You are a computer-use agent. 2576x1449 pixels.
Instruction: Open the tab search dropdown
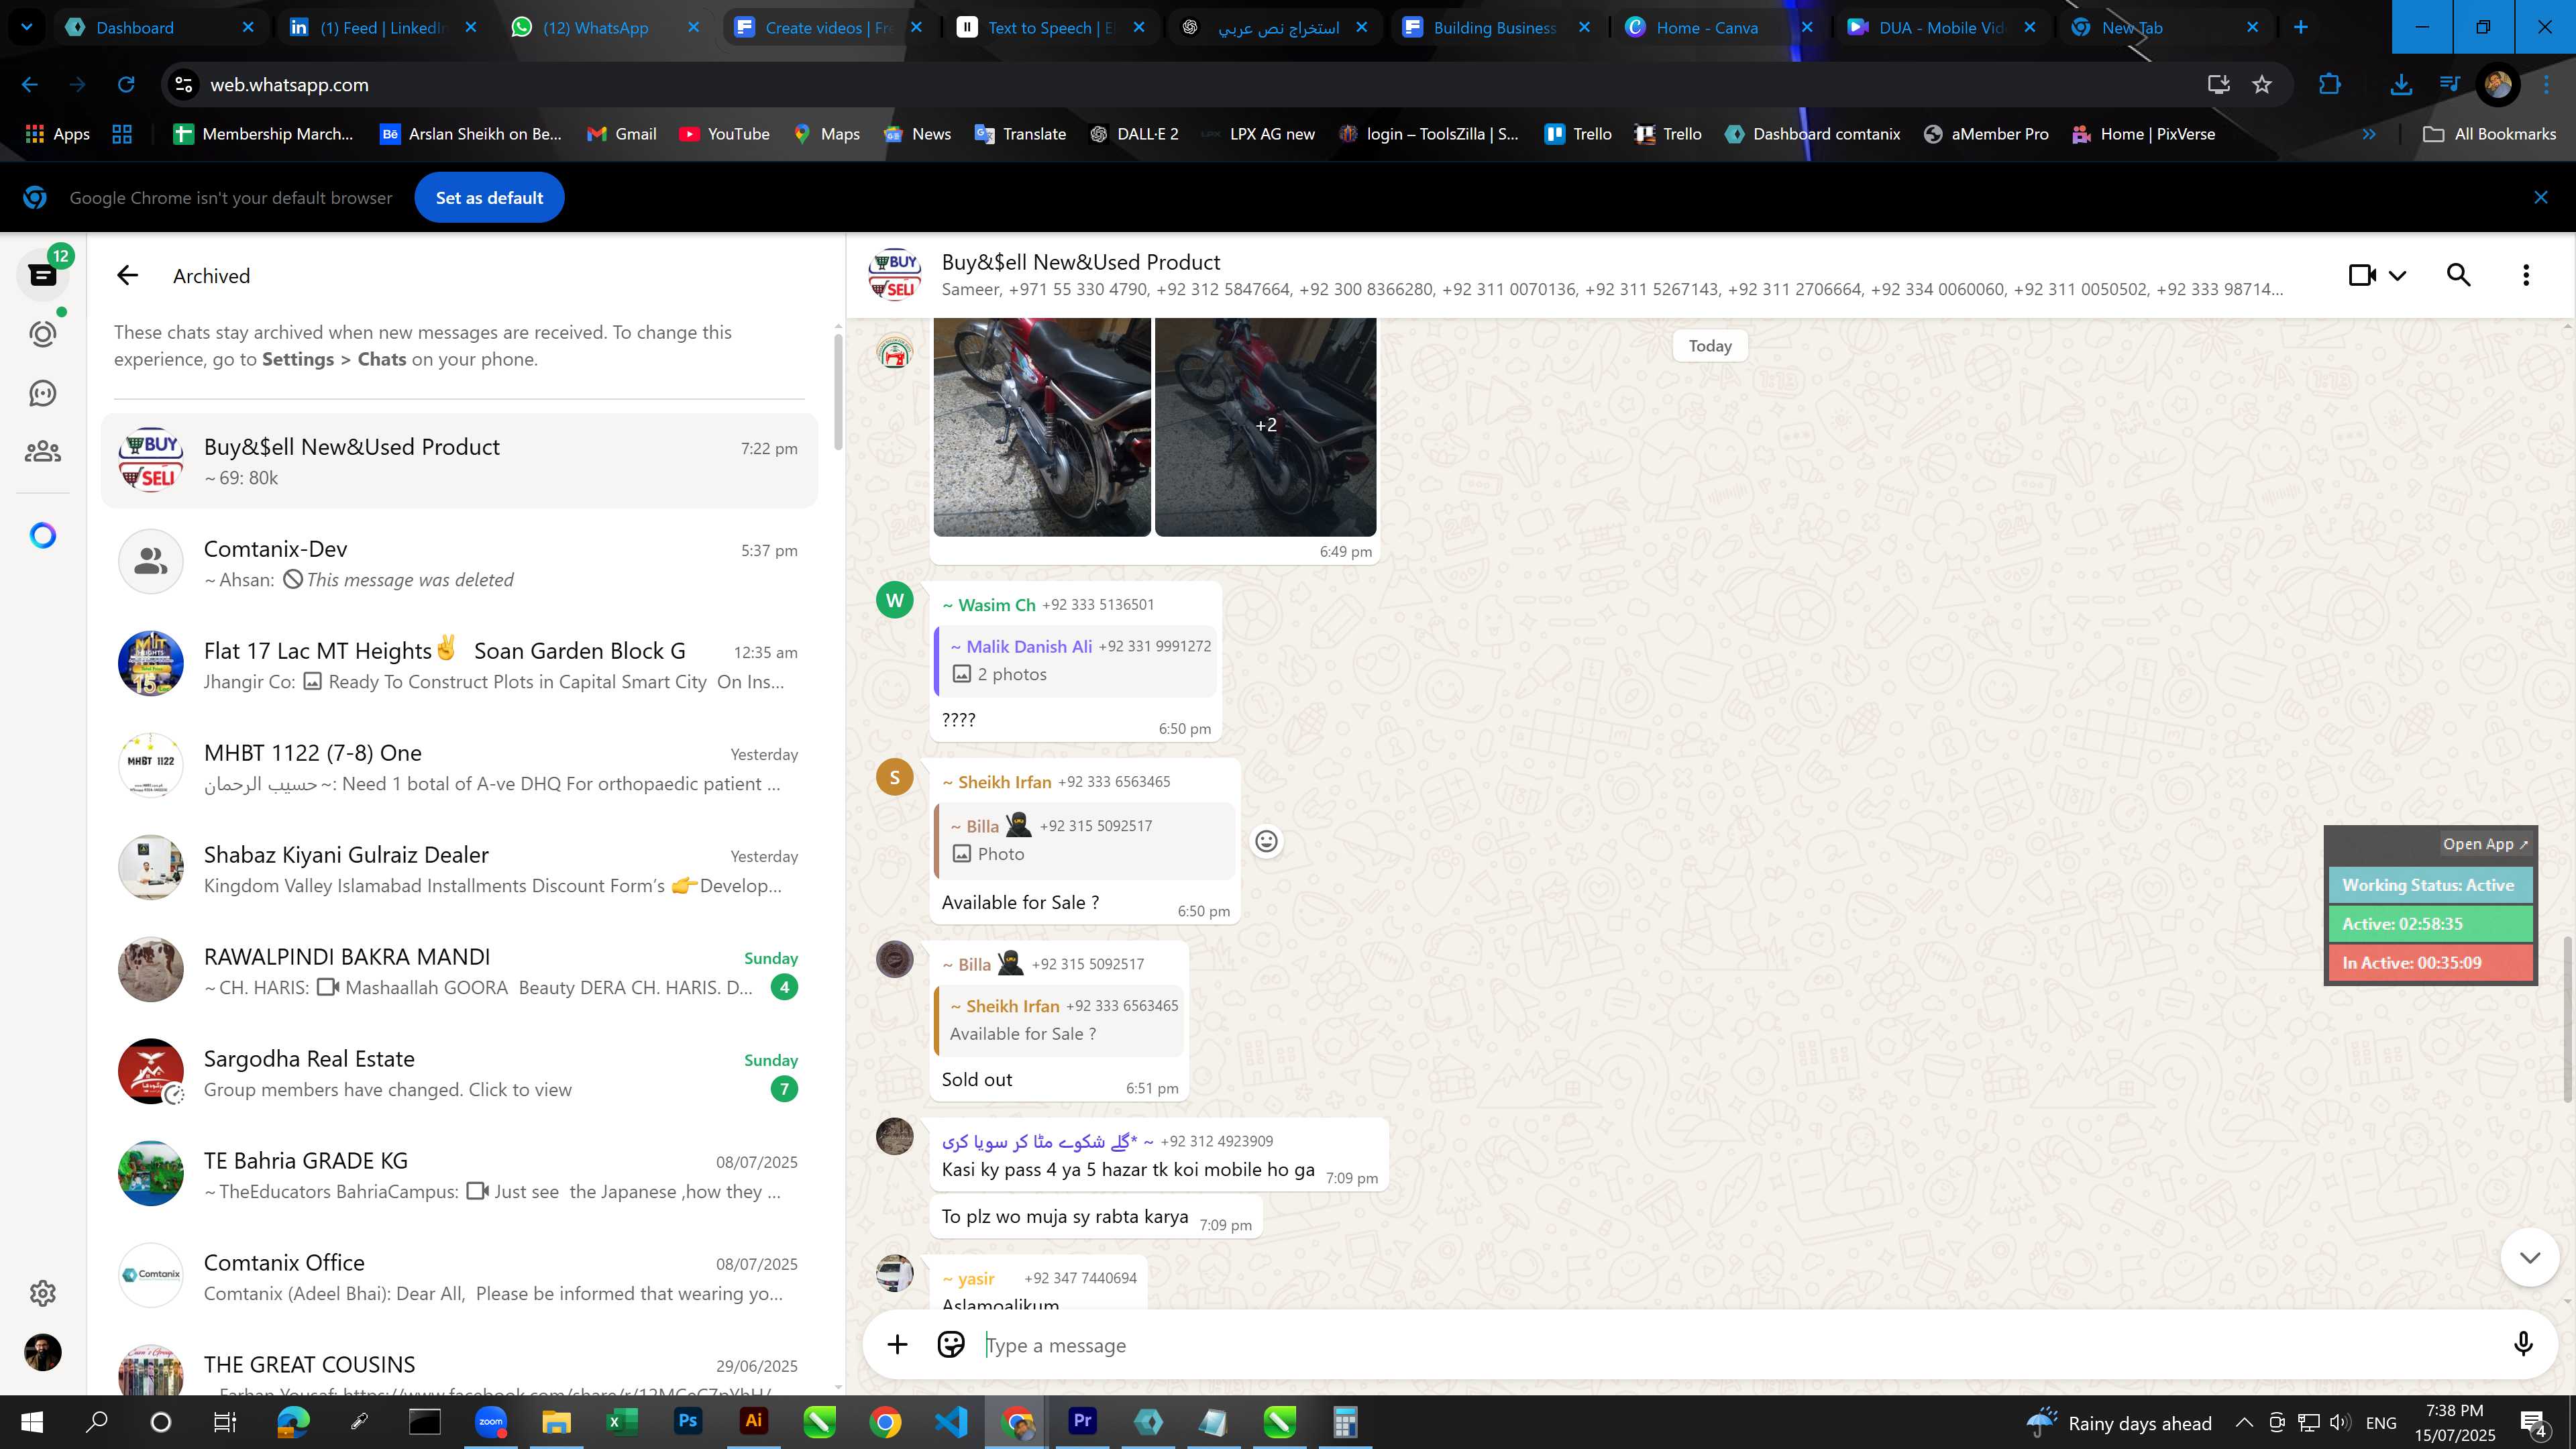point(27,28)
